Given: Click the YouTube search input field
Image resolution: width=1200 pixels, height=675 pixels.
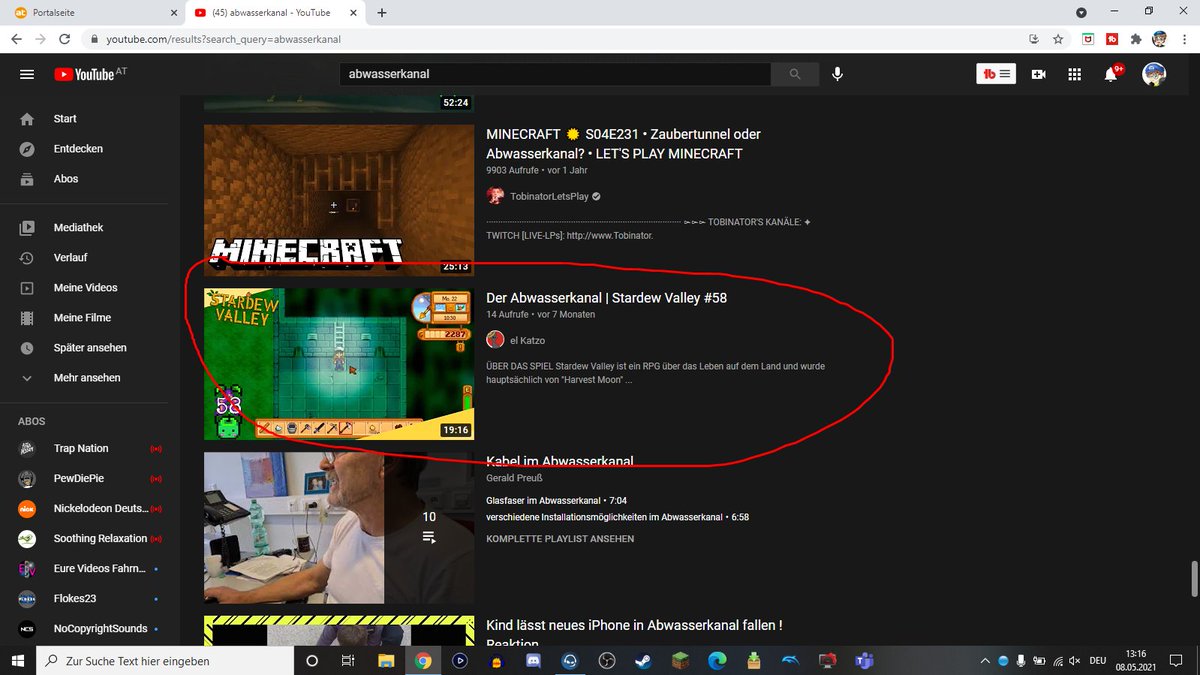Looking at the screenshot, I should [x=555, y=74].
